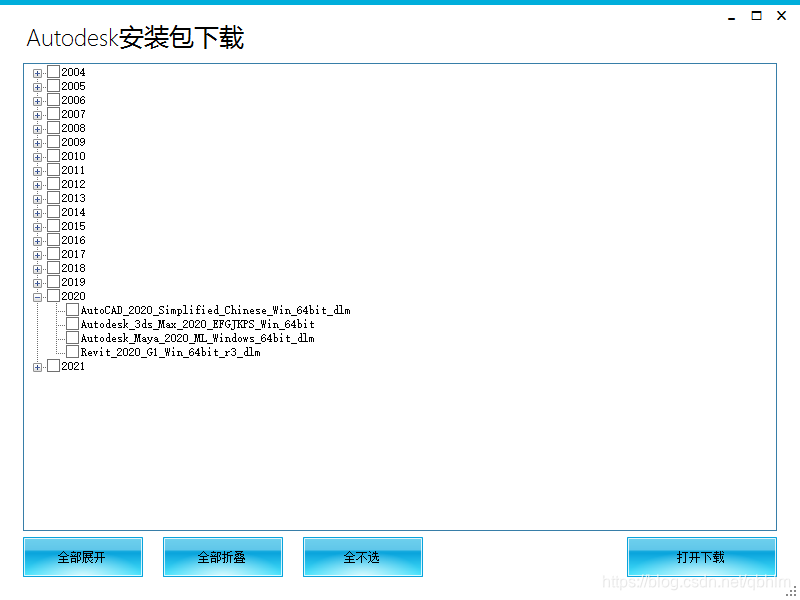
Task: Check the AutoCAD_2020_Simplified_Chinese_Win_64bit_dlm box
Action: pos(72,309)
